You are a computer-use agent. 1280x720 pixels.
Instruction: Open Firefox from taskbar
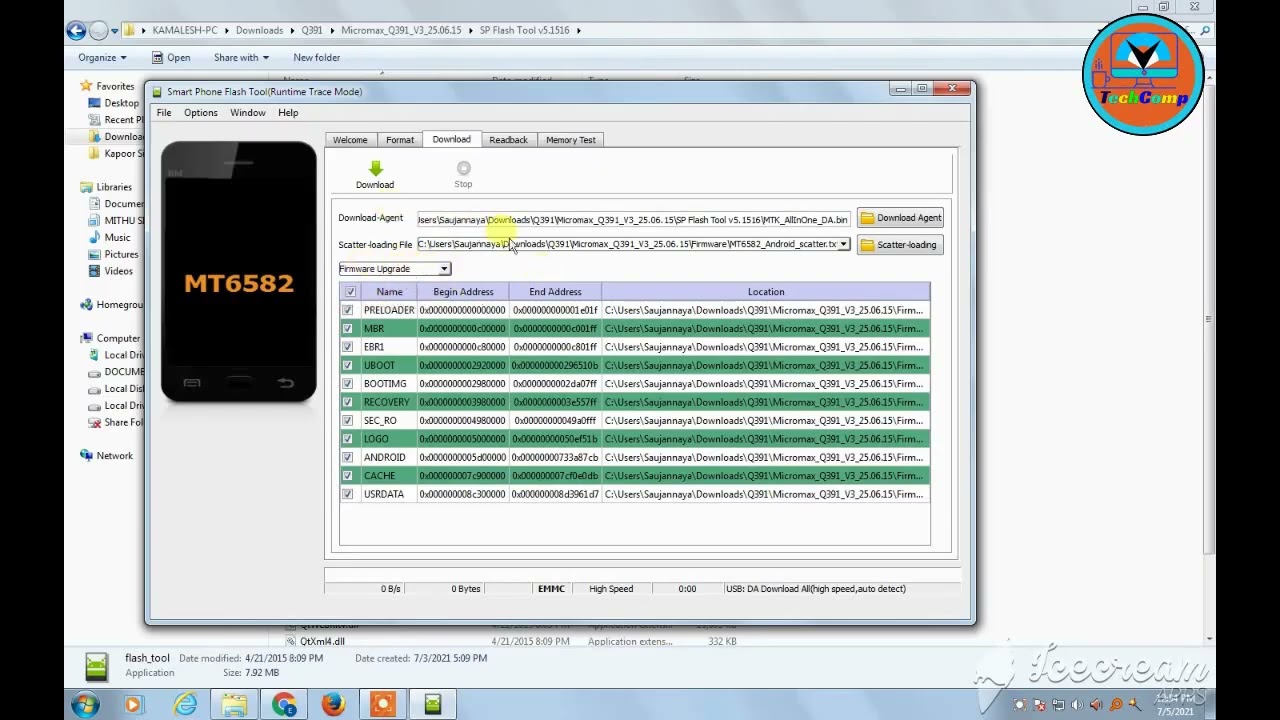[x=333, y=705]
